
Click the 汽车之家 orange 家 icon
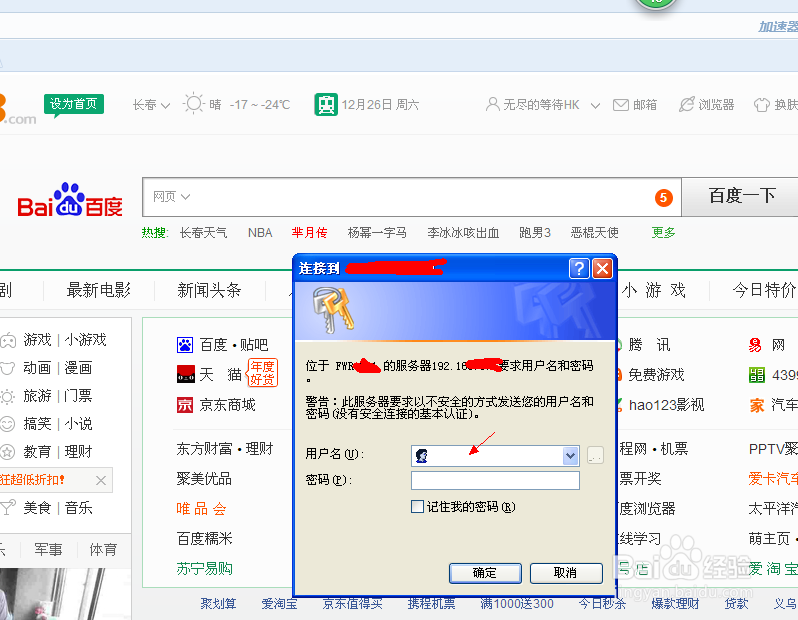point(757,405)
